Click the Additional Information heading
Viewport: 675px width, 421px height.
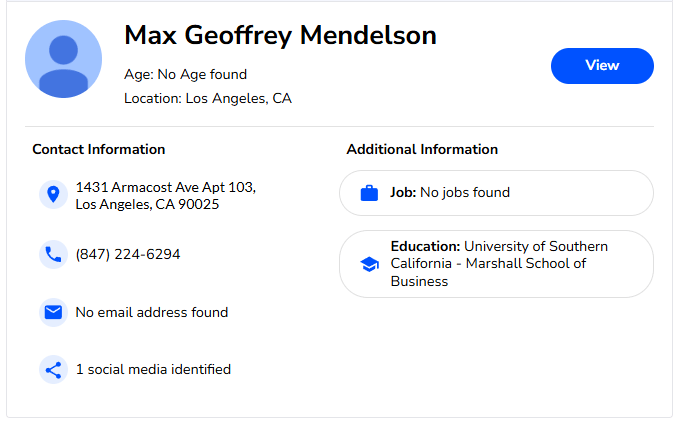click(422, 150)
